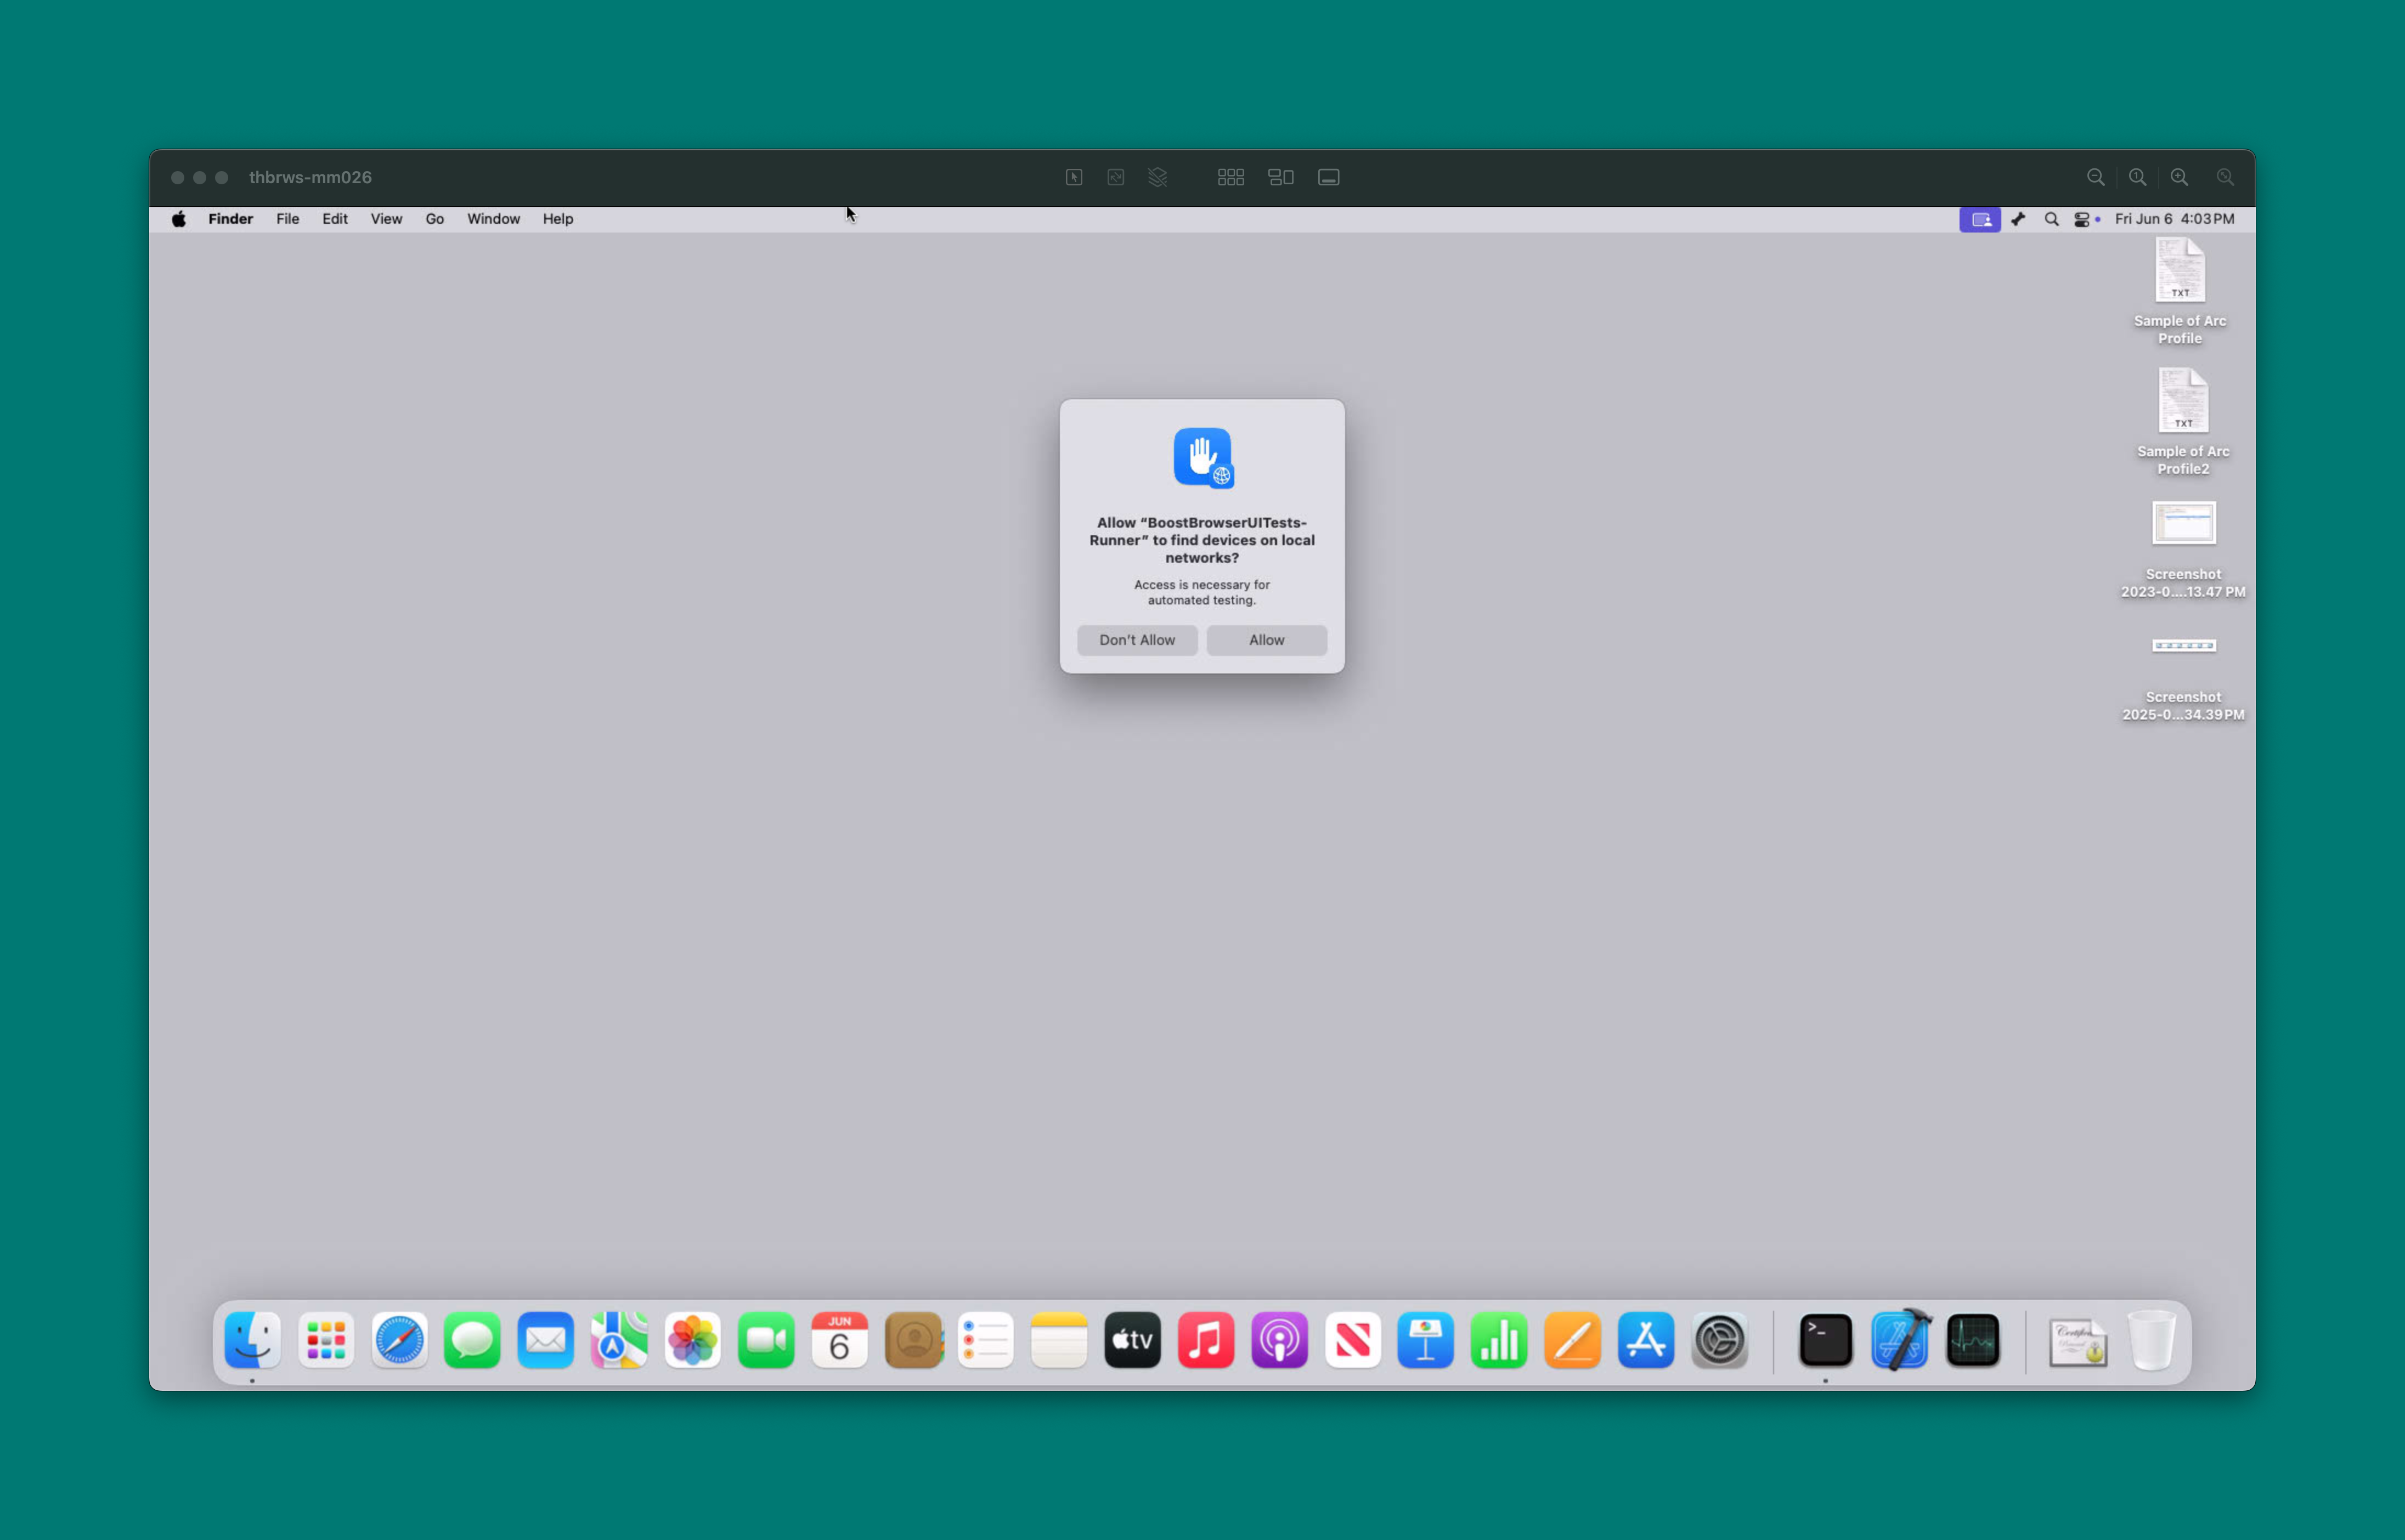
Task: Open Messages from the Dock
Action: [x=472, y=1340]
